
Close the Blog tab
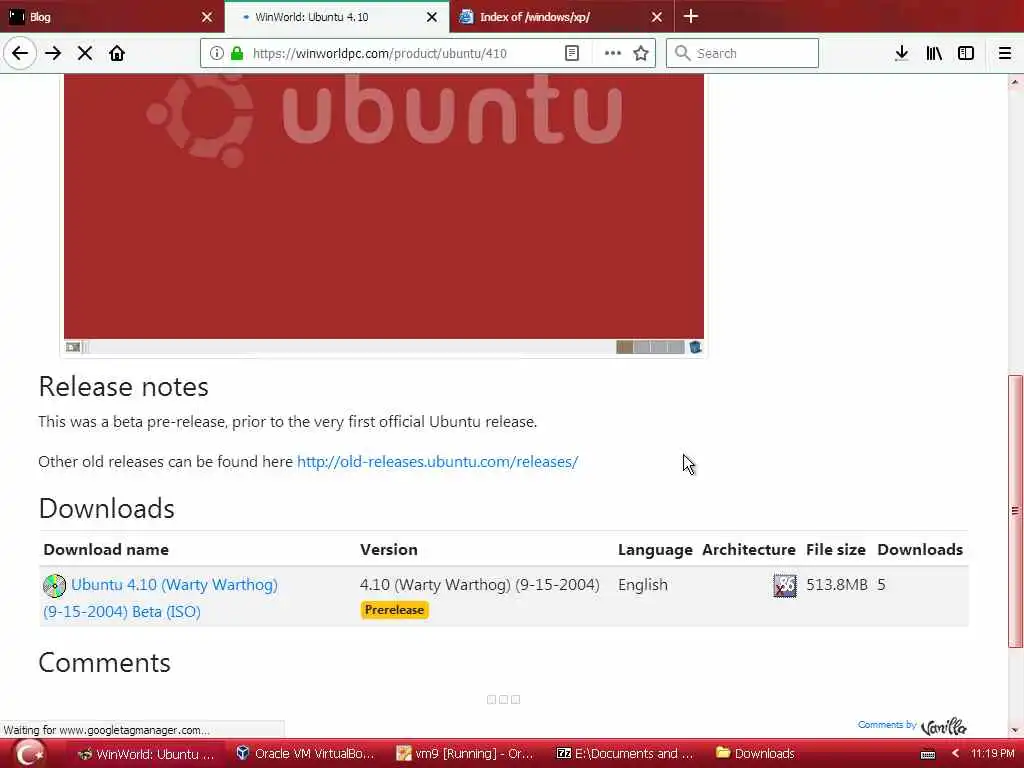coord(207,17)
